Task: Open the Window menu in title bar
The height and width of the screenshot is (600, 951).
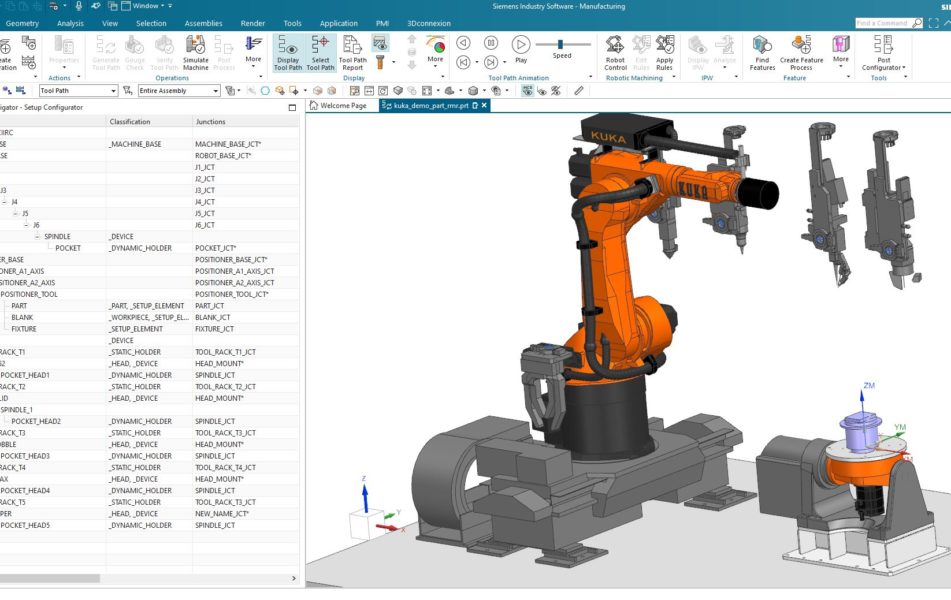Action: pyautogui.click(x=145, y=5)
